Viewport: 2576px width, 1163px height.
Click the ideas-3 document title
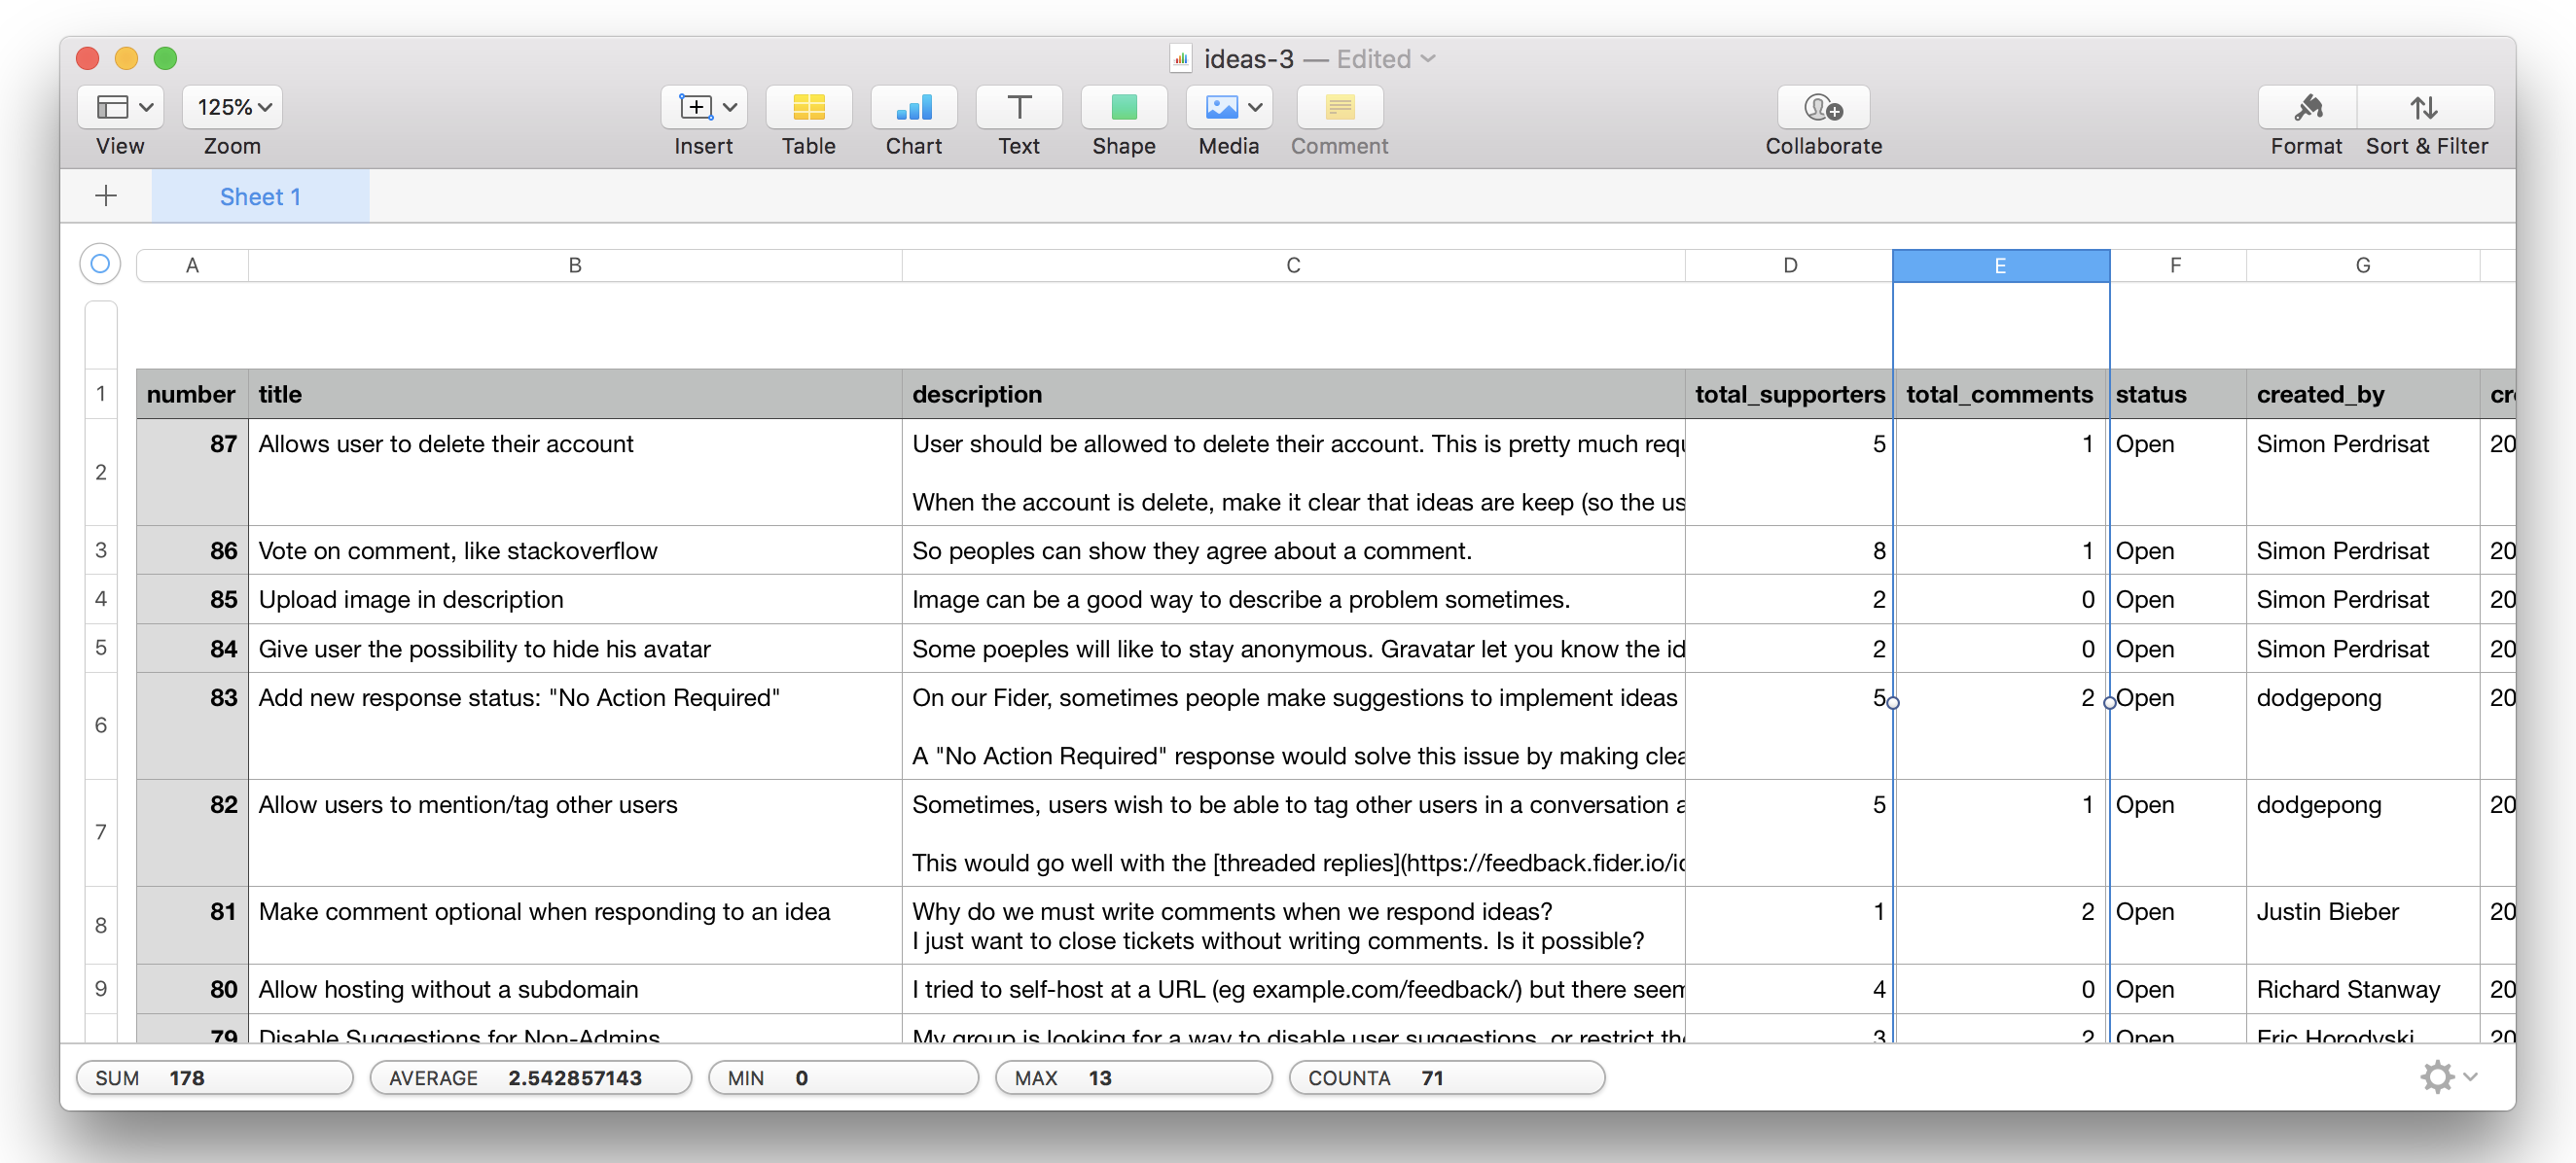1248,59
